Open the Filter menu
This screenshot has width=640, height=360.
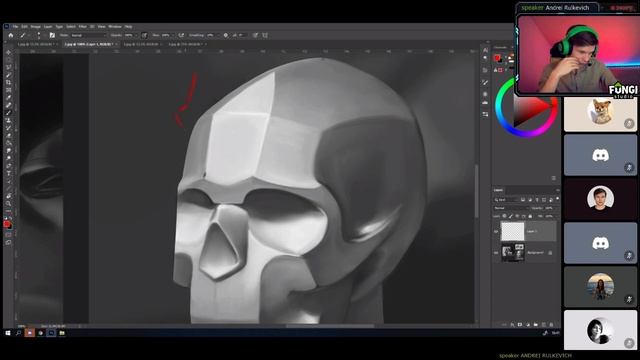point(82,27)
